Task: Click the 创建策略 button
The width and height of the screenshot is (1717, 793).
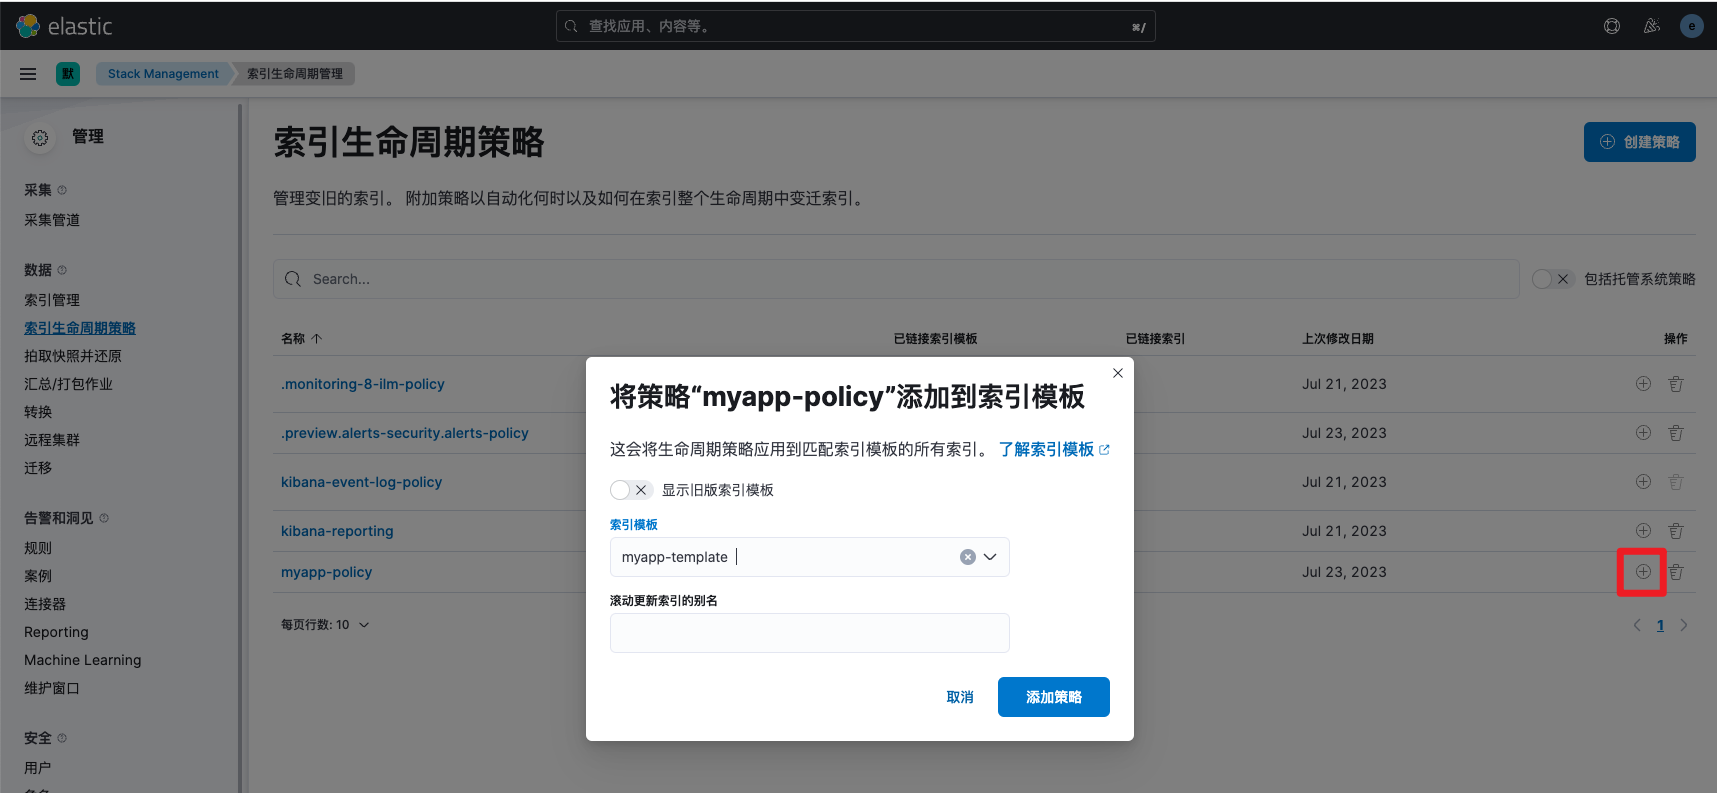Action: [1639, 142]
